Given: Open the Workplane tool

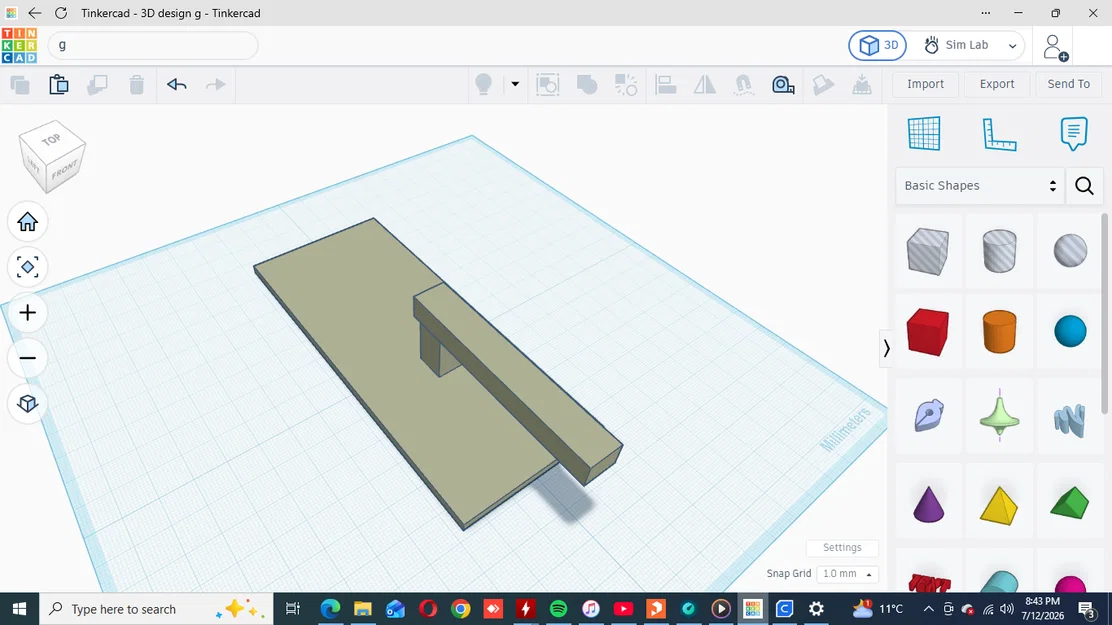Looking at the screenshot, I should click(x=924, y=133).
